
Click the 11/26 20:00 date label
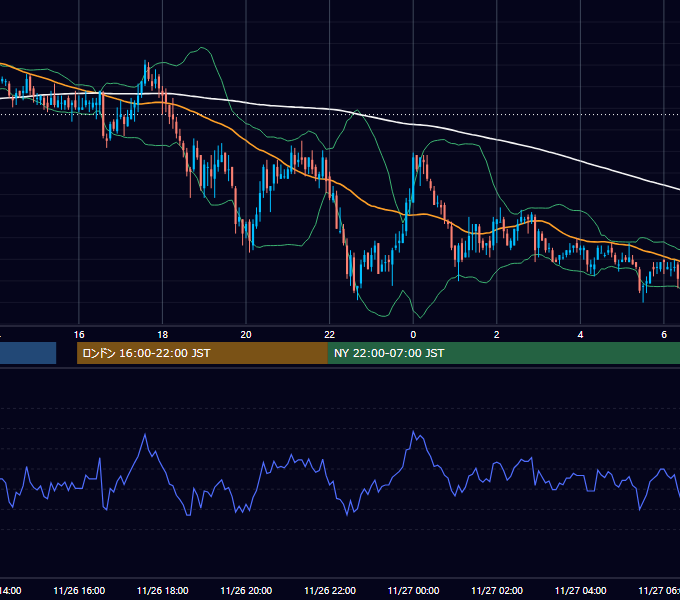click(x=246, y=590)
